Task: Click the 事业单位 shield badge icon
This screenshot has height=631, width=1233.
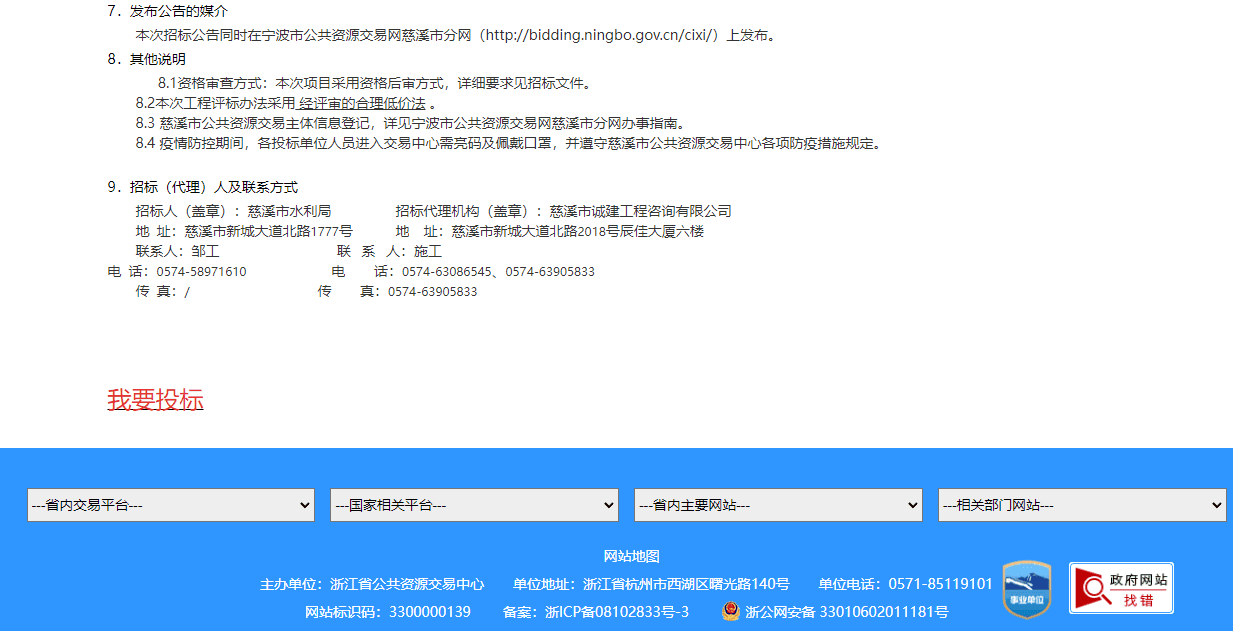Action: 1026,589
